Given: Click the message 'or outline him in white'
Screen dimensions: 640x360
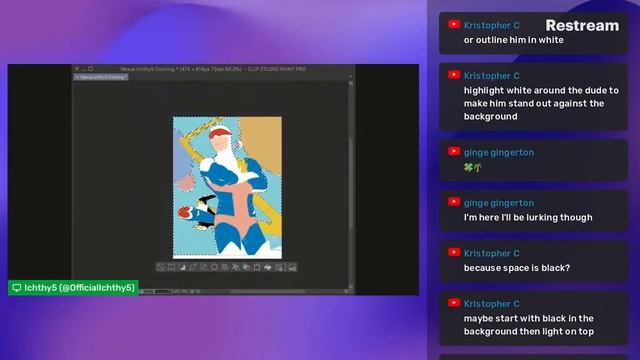Looking at the screenshot, I should 513,40.
